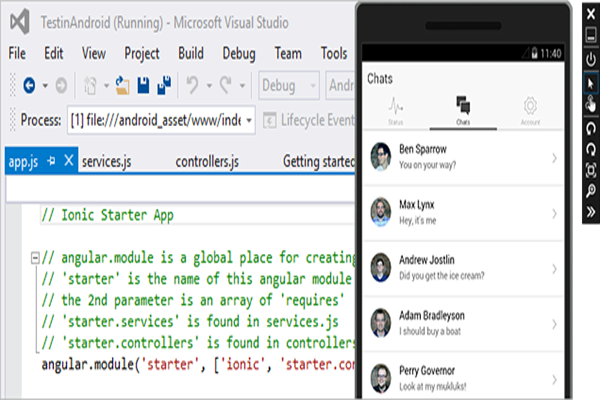Collapse the comment block outlining toggle

[x=35, y=258]
